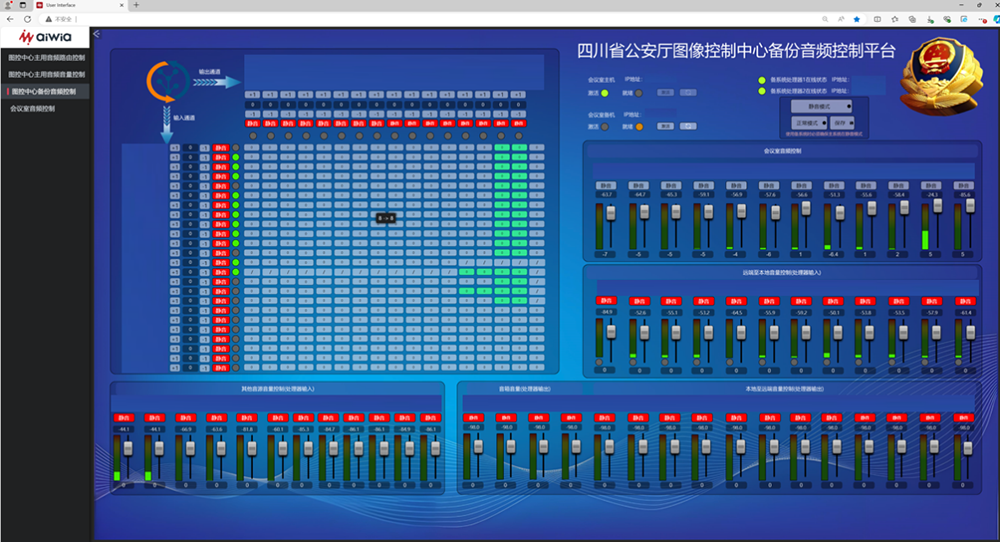Switch to 会议室音频控制 in the sidebar
Image resolution: width=1000 pixels, height=542 pixels.
33,108
